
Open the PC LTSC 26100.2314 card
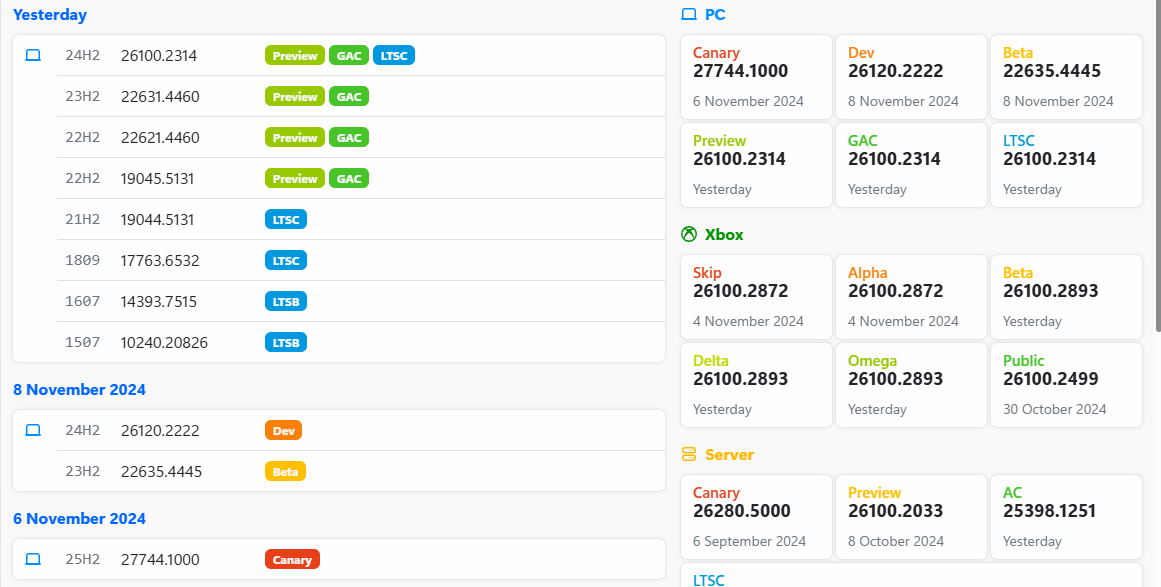tap(1066, 165)
